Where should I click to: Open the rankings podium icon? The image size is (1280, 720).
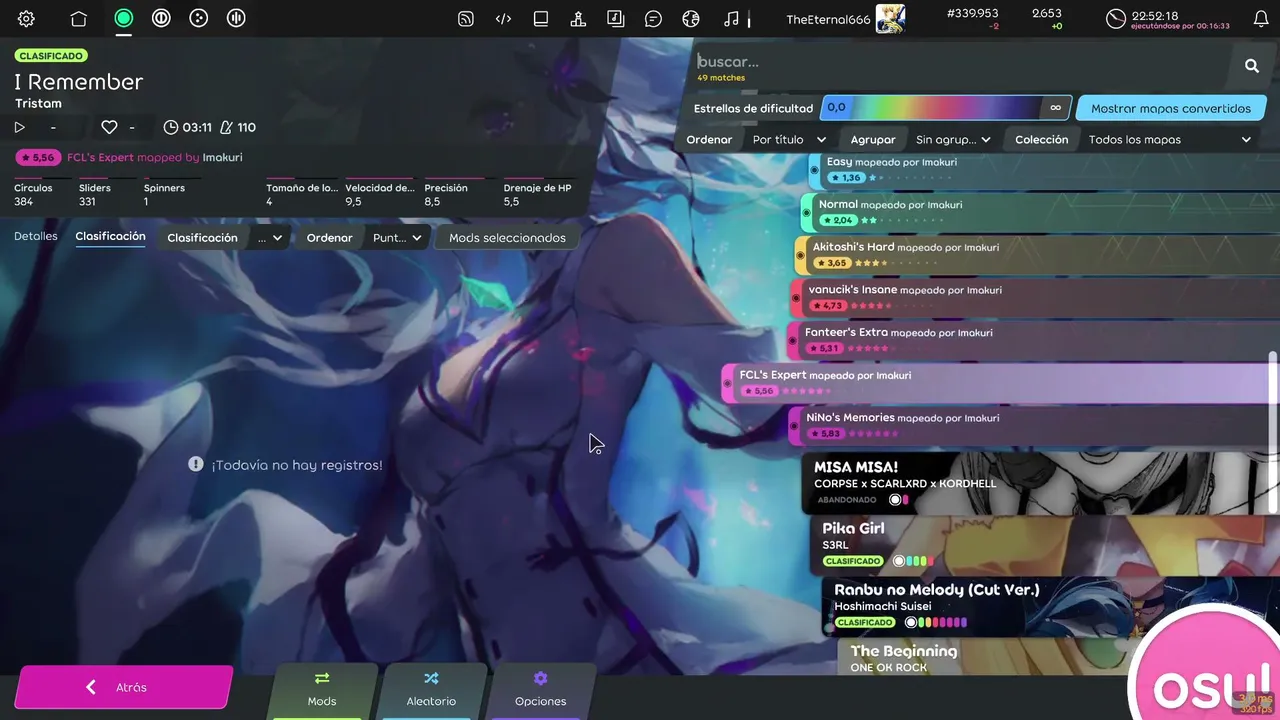pos(578,18)
